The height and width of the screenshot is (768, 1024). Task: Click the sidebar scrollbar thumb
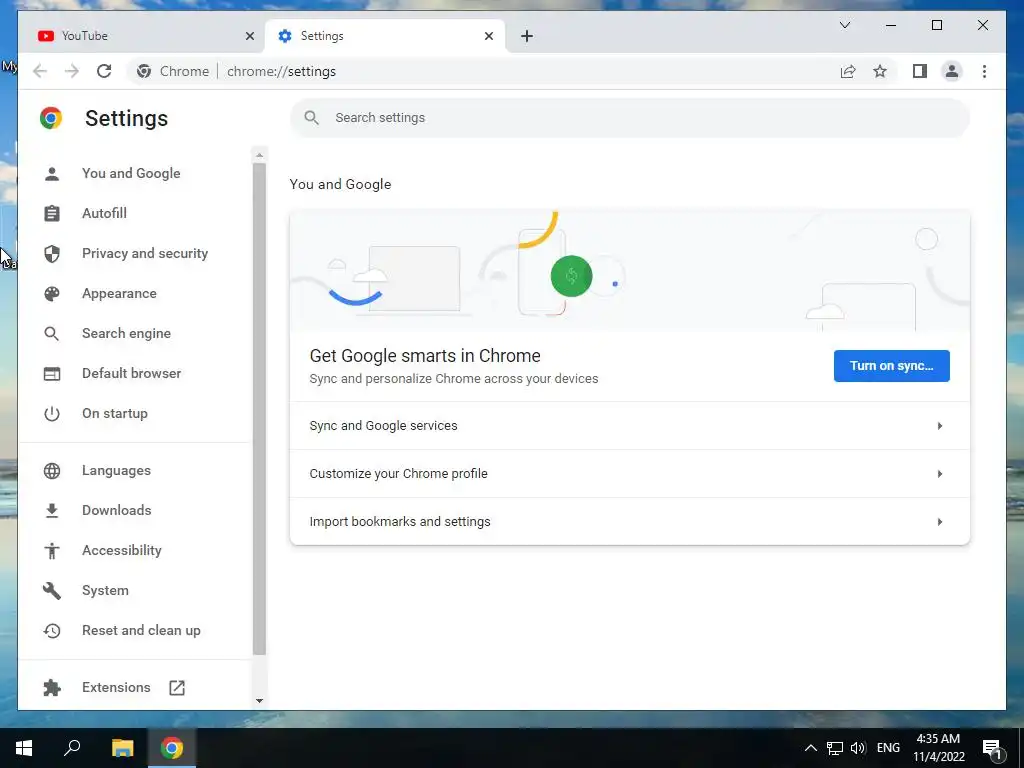(x=259, y=408)
